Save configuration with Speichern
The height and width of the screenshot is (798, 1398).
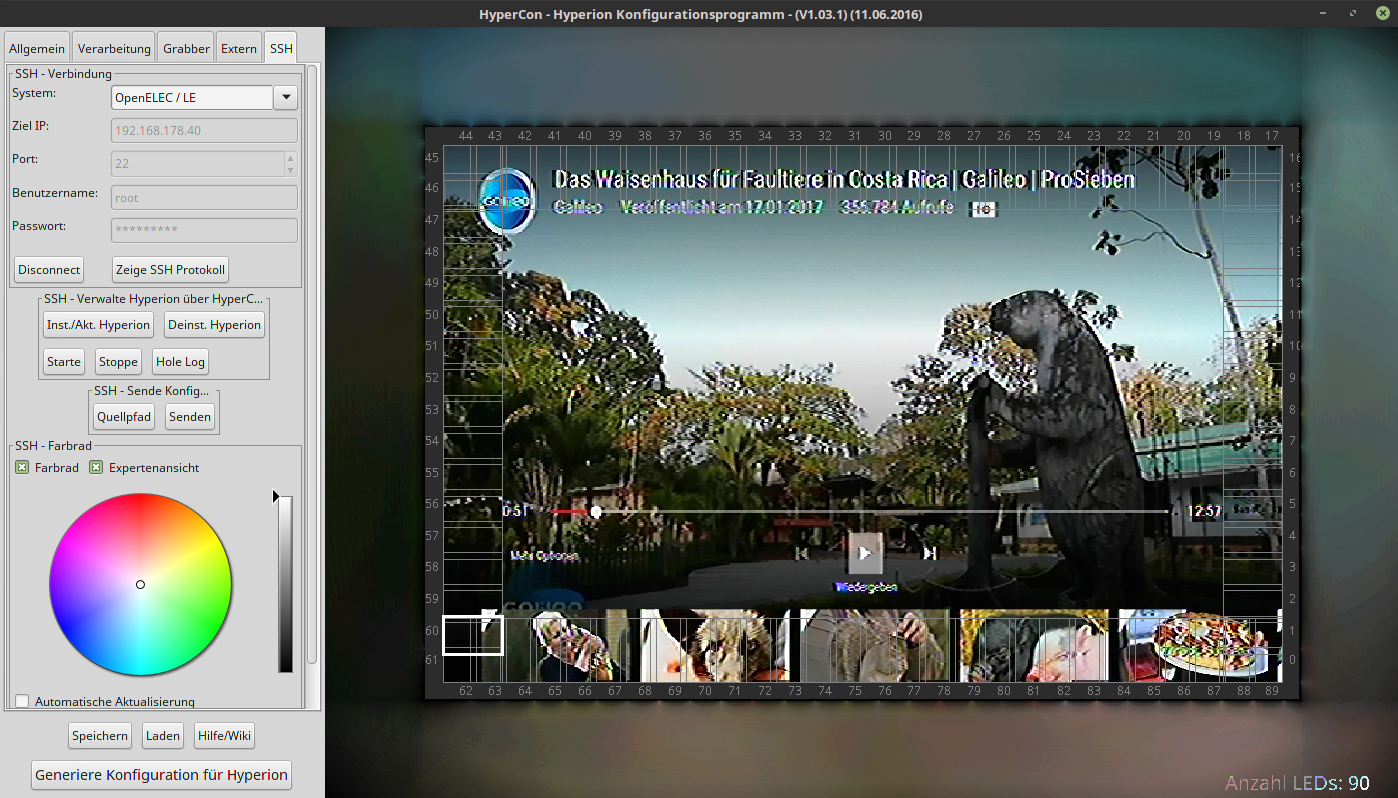(x=100, y=736)
